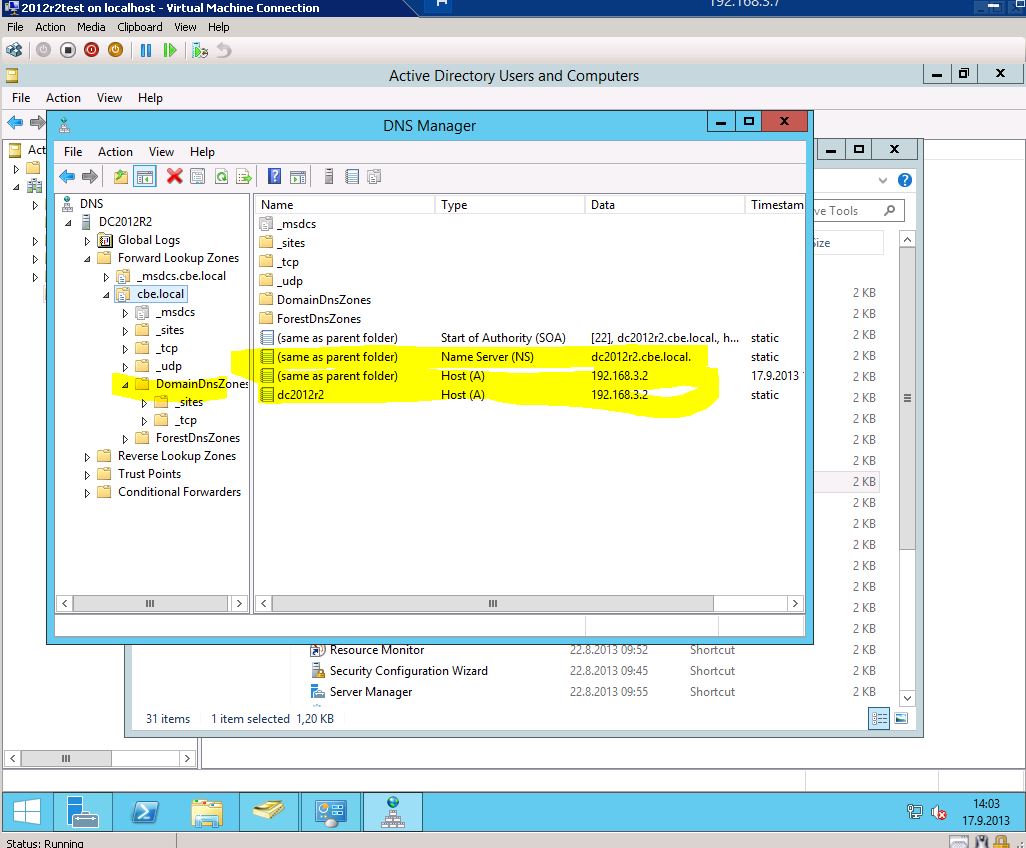
Task: Sort records by the Type column header
Action: [x=510, y=205]
